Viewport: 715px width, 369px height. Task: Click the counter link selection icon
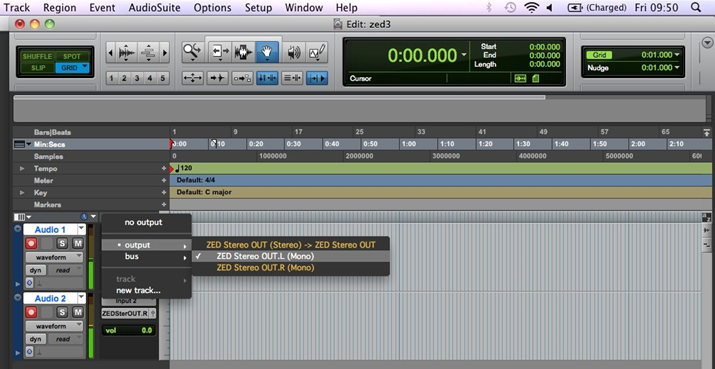pyautogui.click(x=520, y=78)
